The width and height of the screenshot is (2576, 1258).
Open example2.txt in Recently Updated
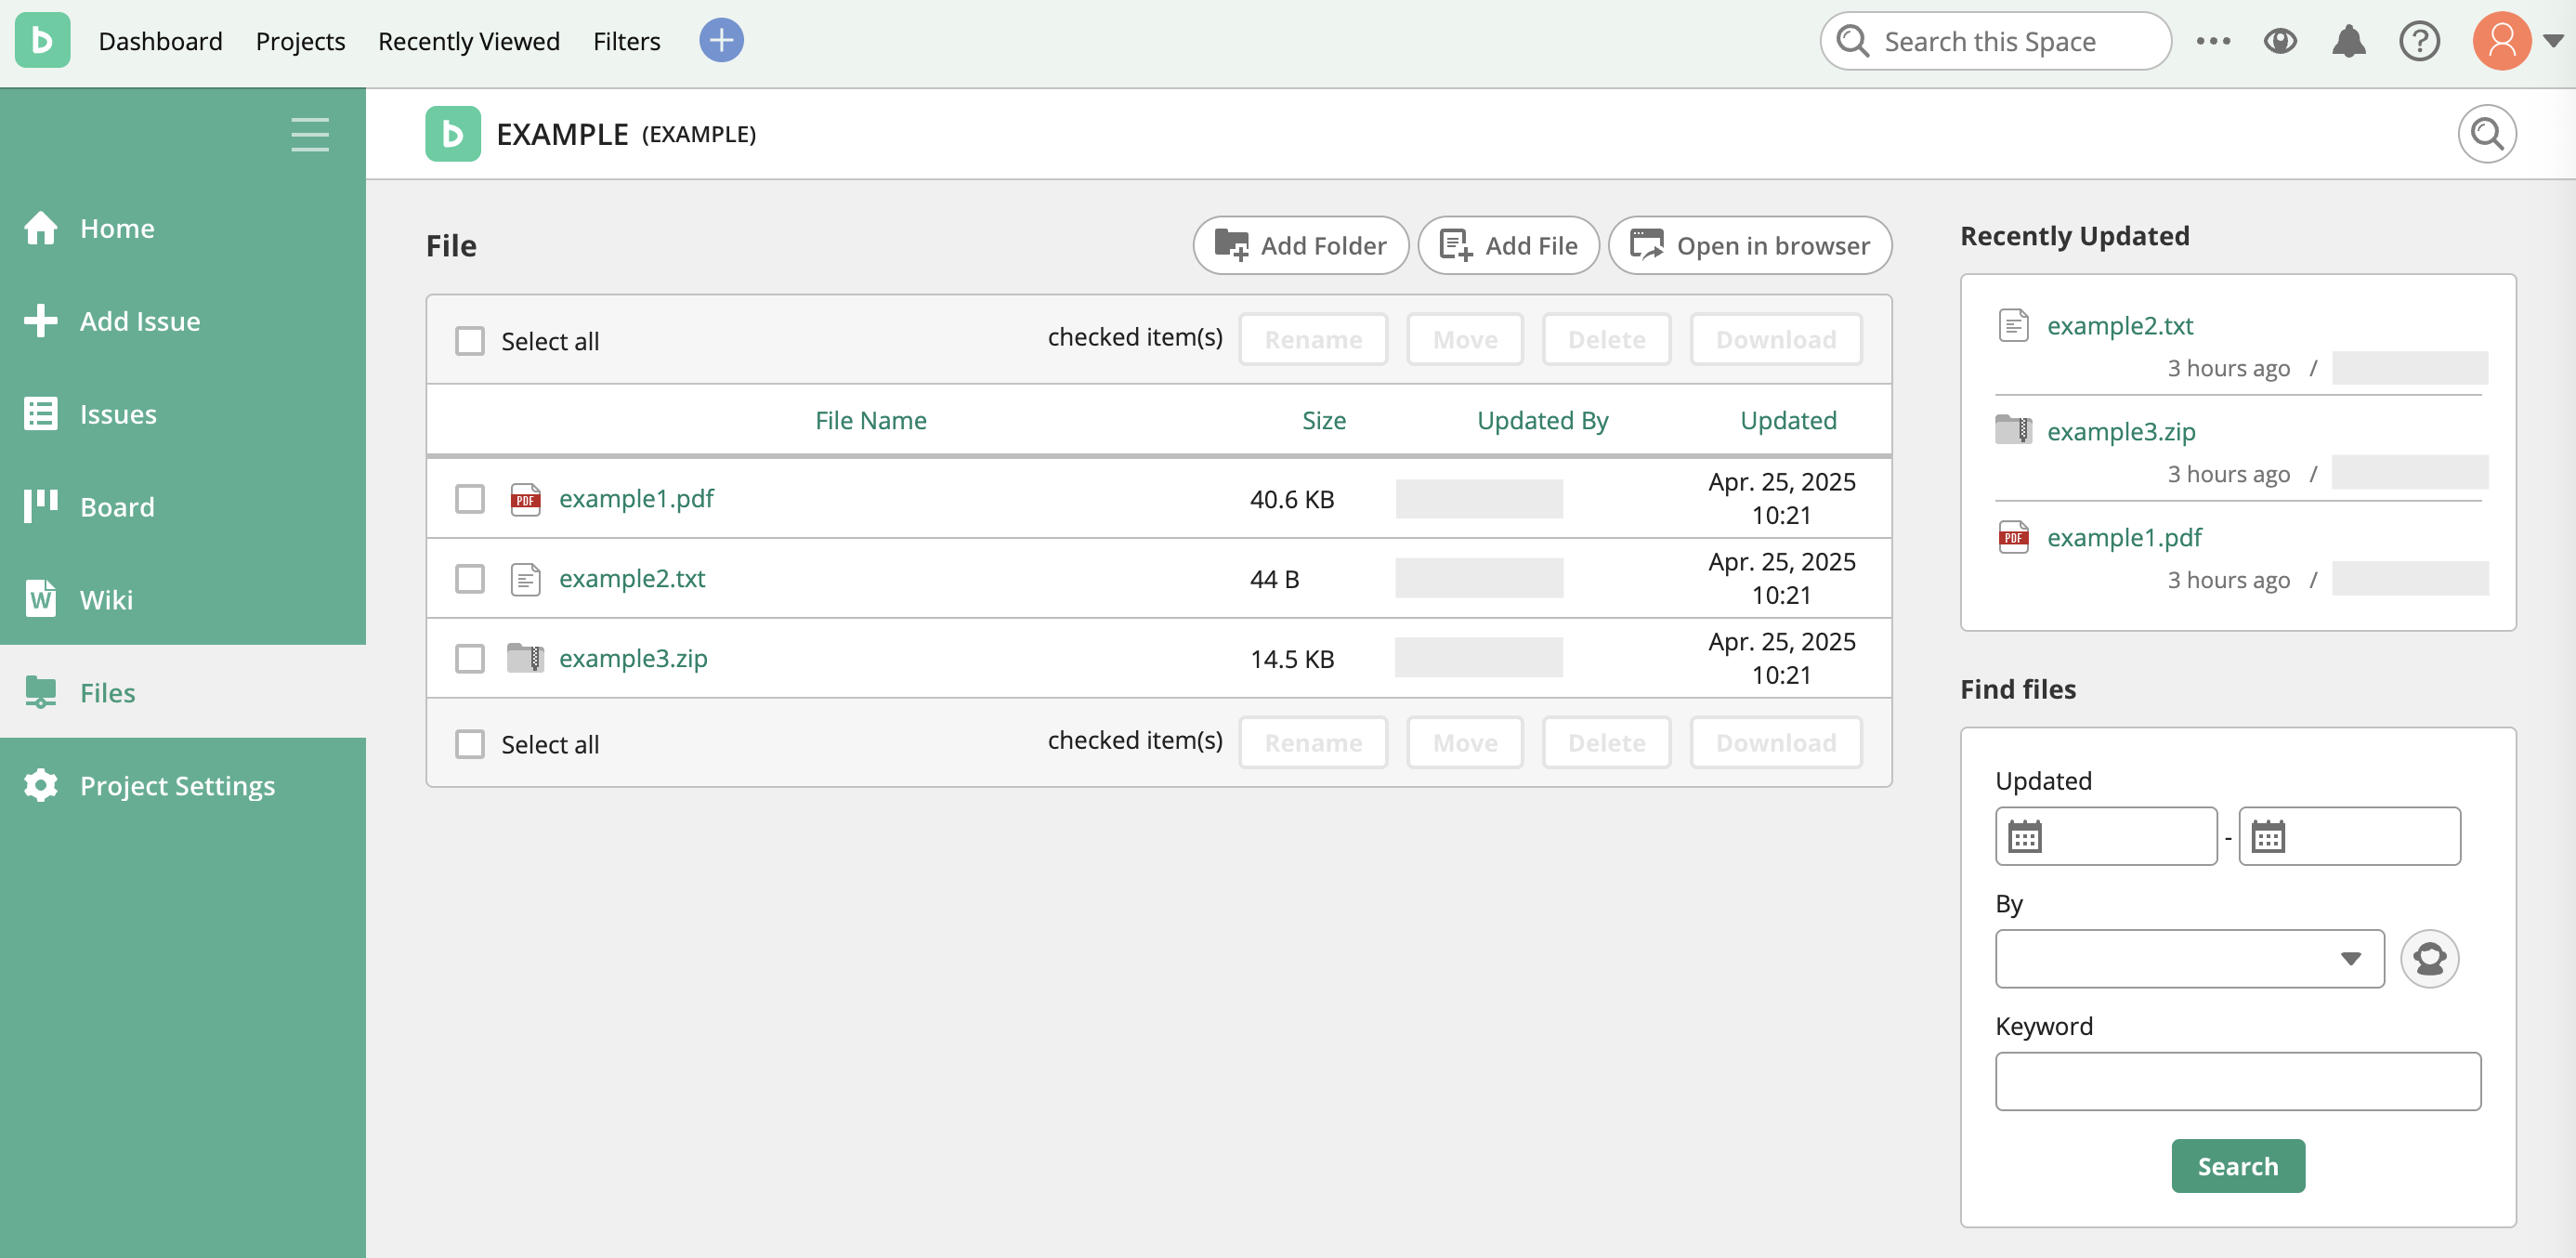pyautogui.click(x=2119, y=325)
